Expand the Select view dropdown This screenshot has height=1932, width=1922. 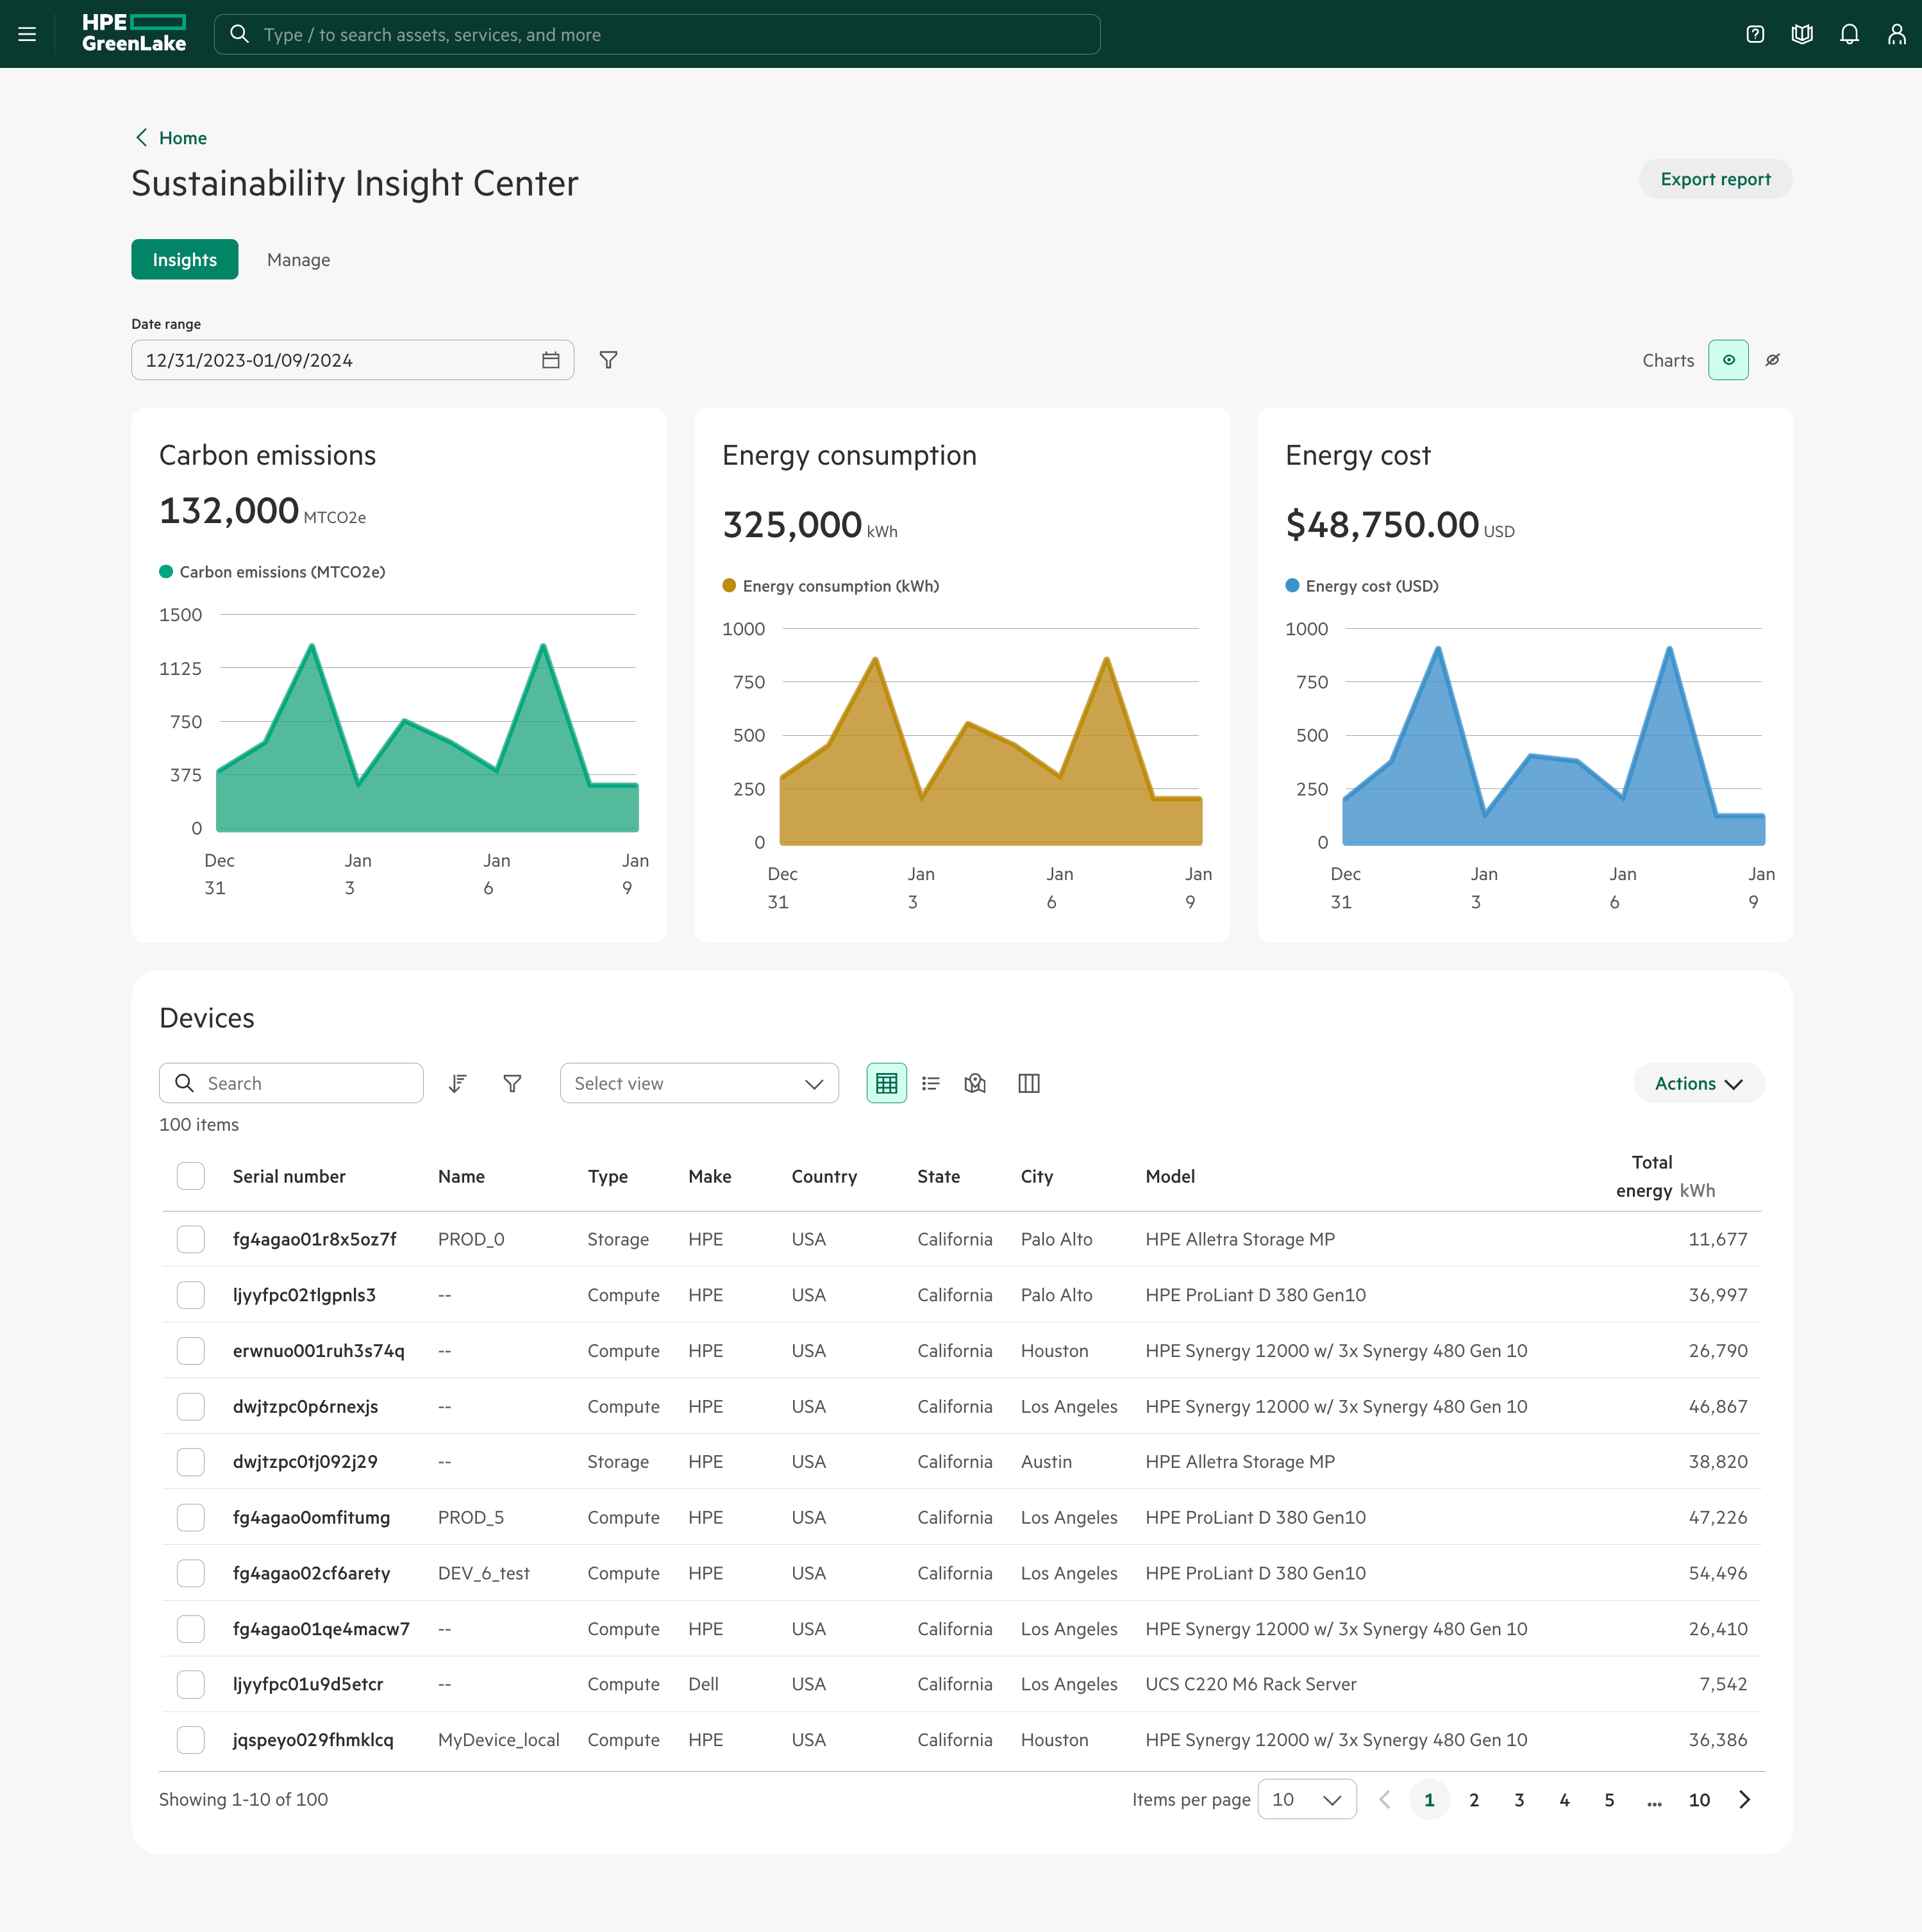[x=699, y=1083]
